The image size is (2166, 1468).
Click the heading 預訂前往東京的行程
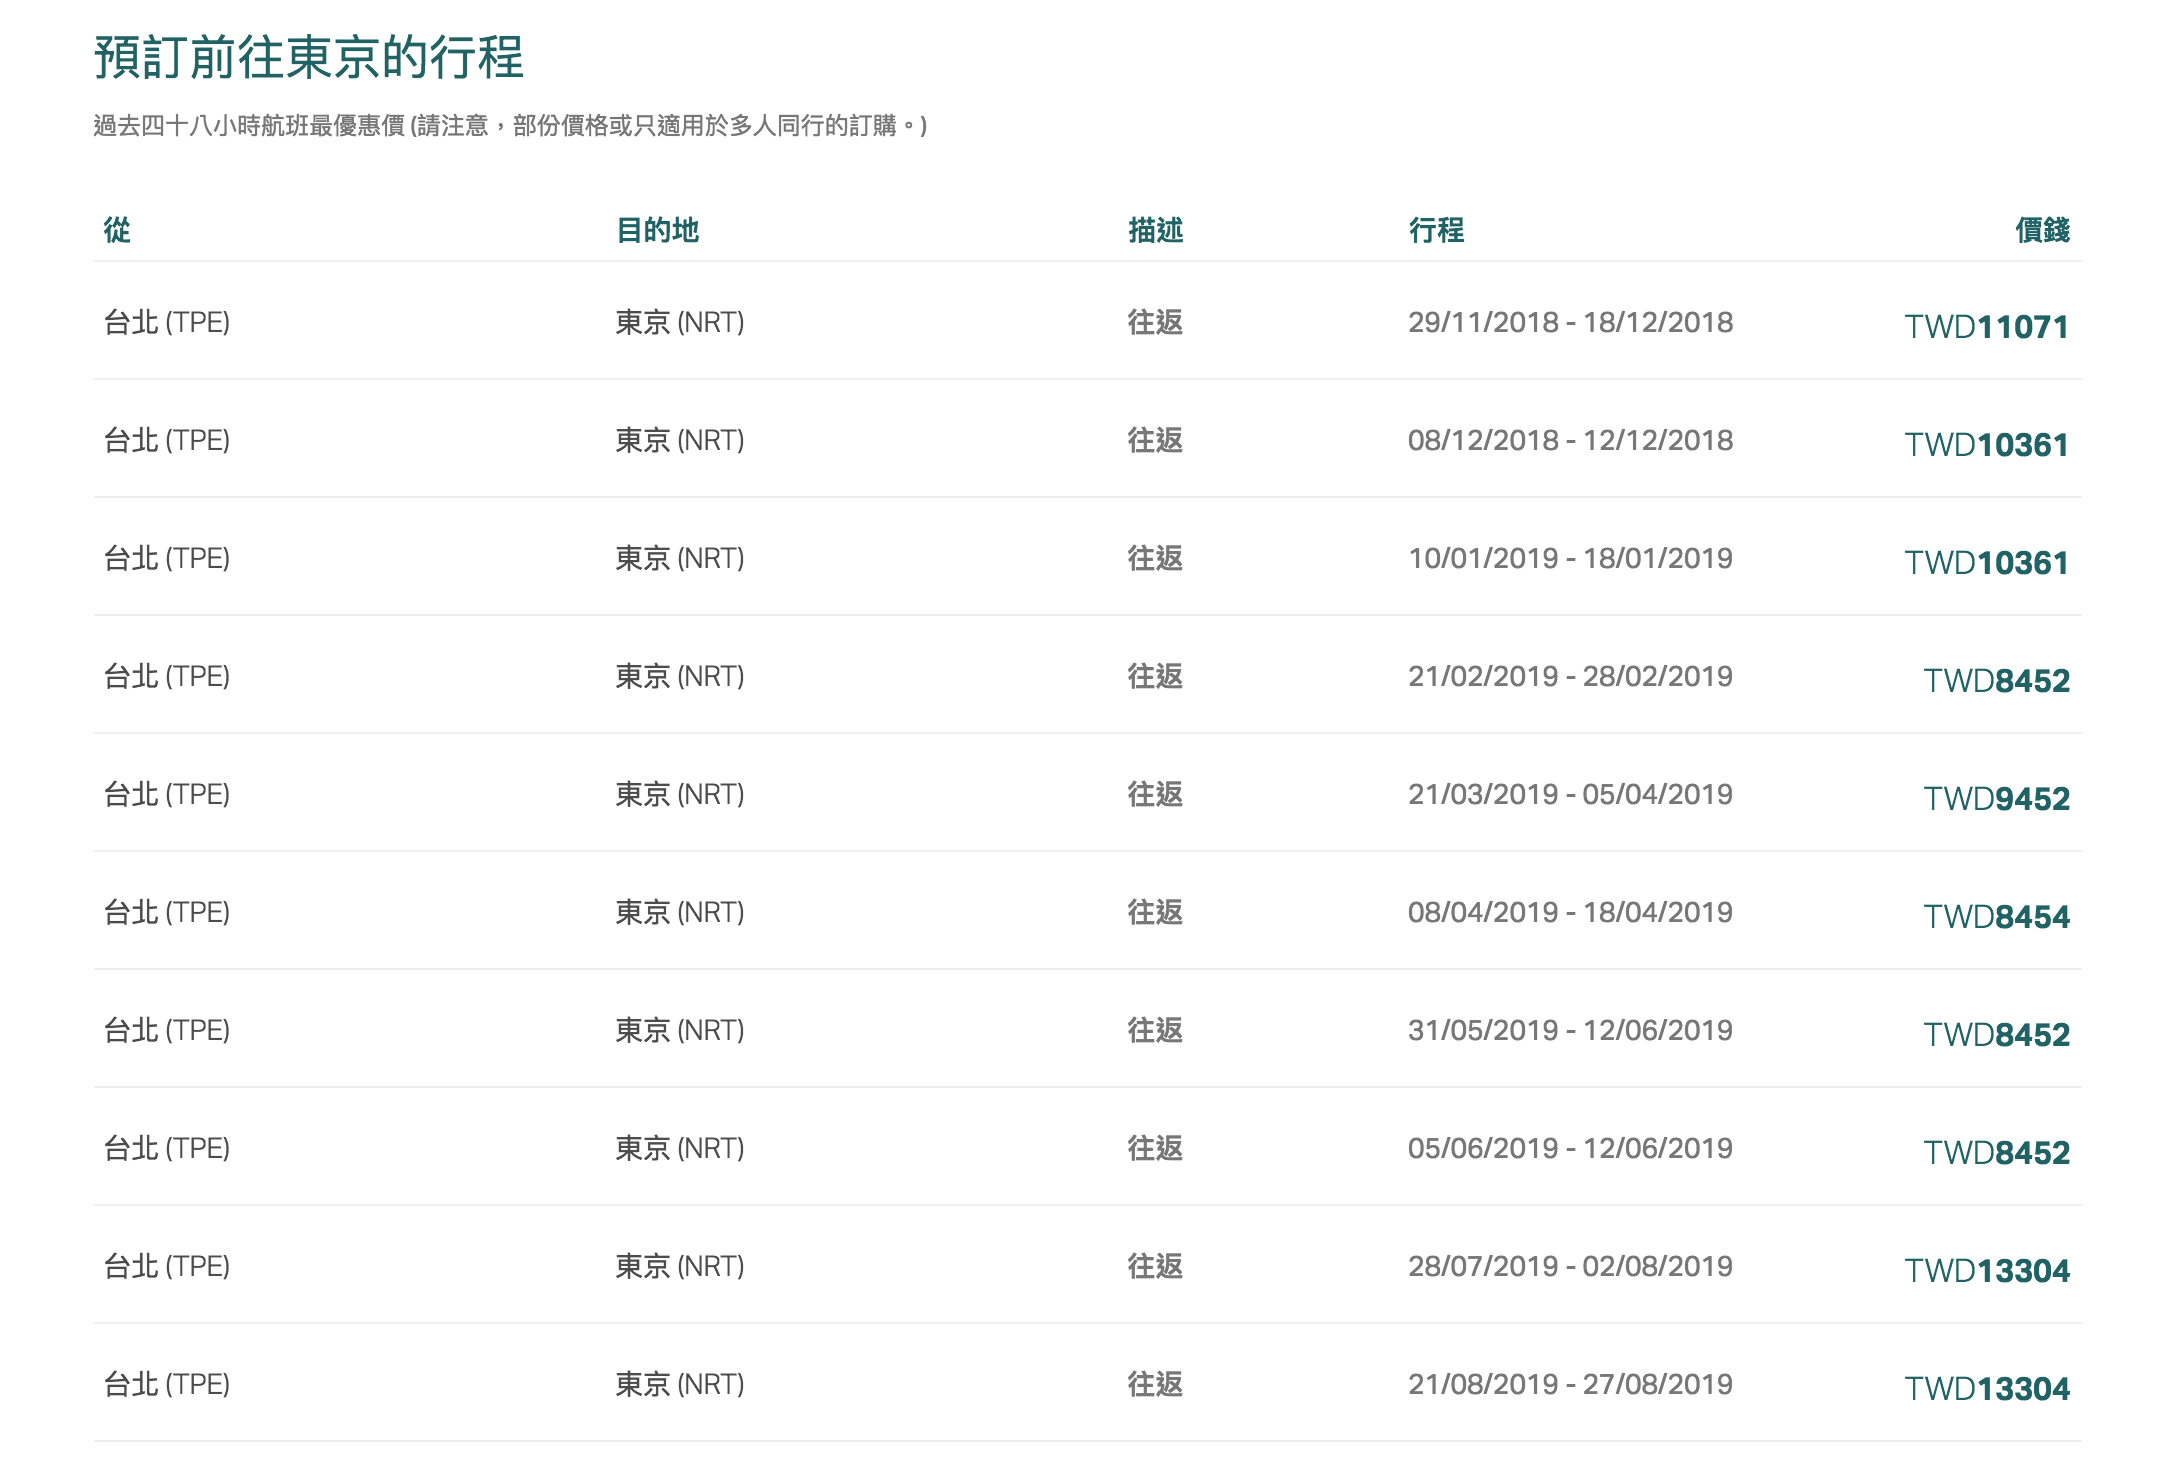click(x=309, y=56)
